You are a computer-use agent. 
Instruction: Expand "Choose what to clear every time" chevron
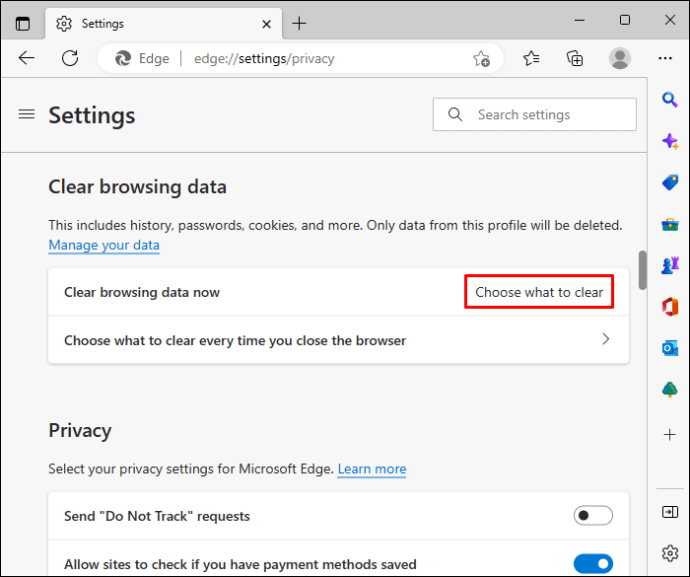605,340
